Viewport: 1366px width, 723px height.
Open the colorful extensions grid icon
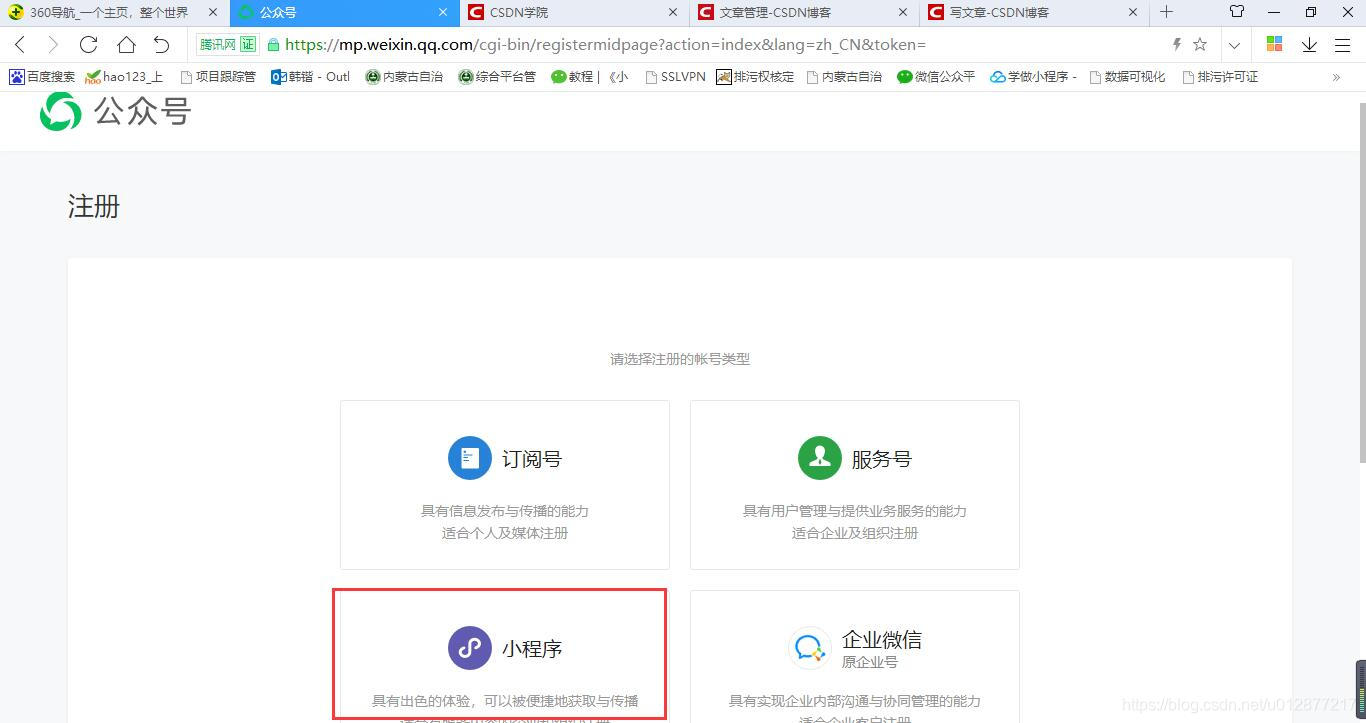1274,44
